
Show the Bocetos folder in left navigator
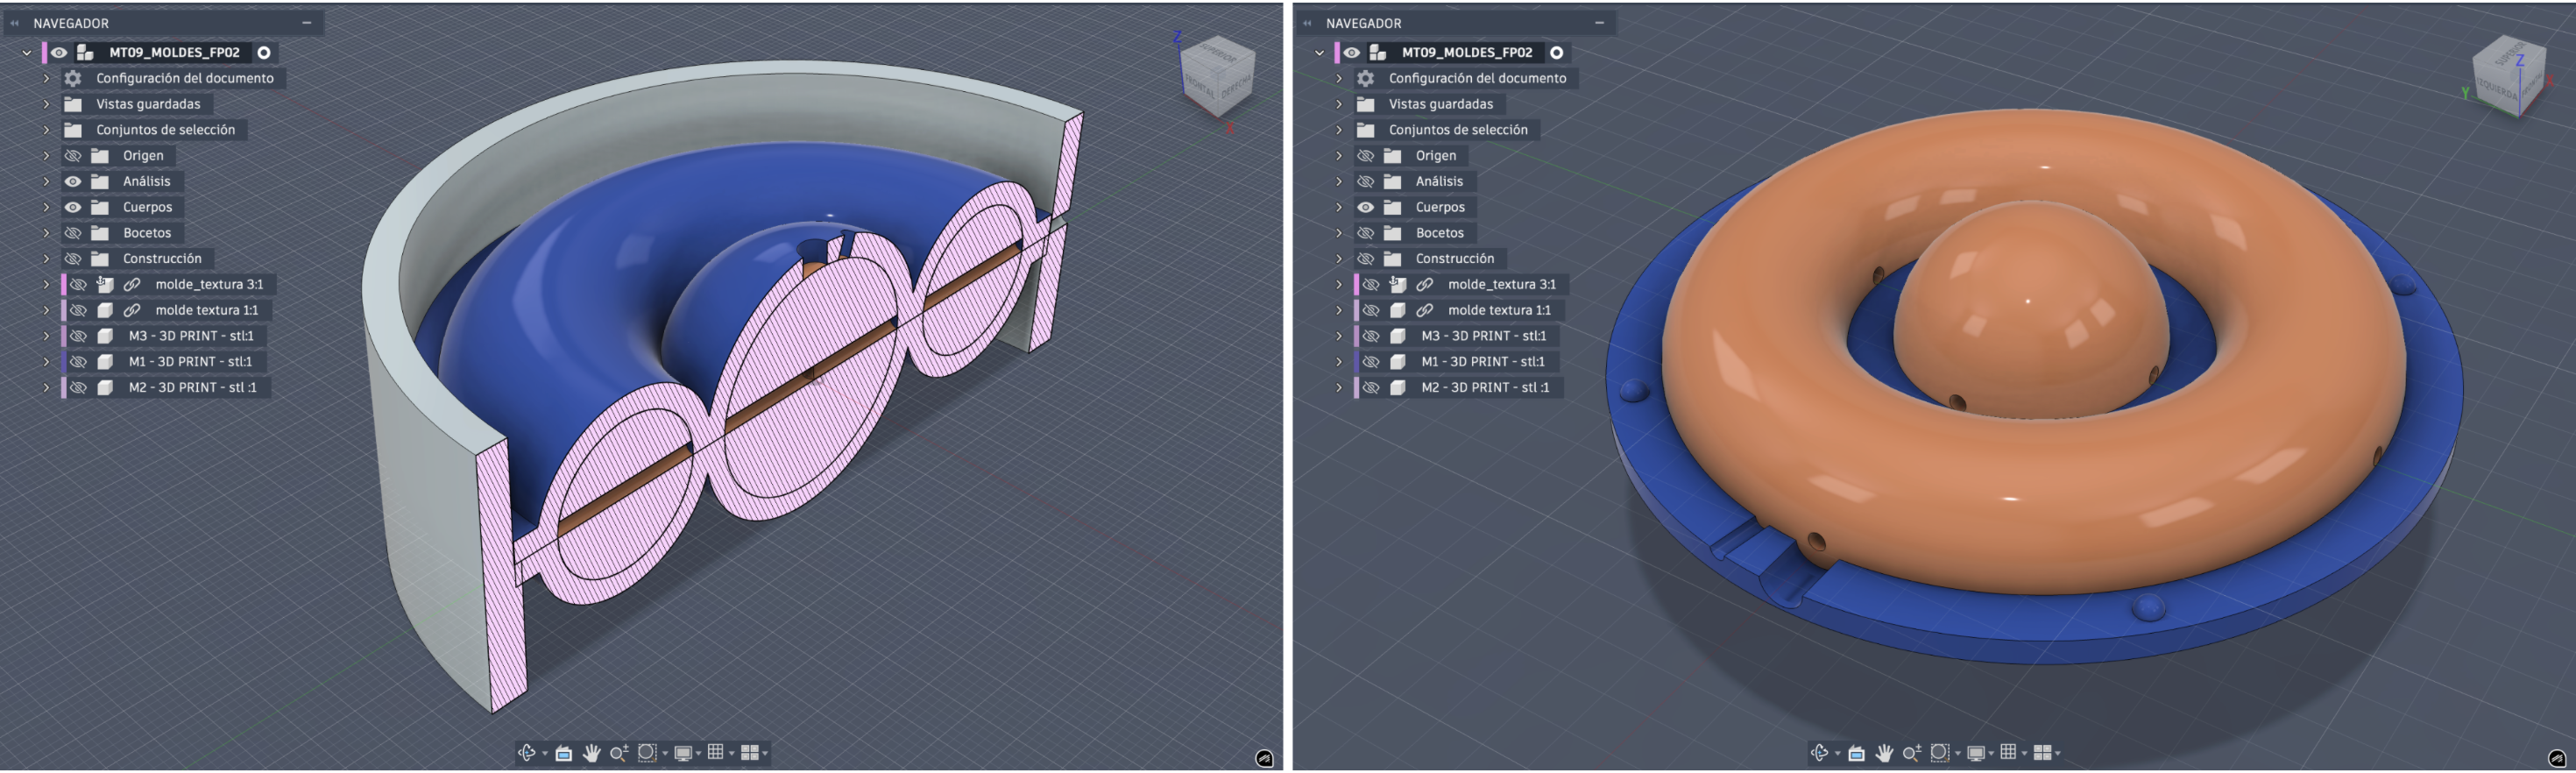(x=73, y=233)
